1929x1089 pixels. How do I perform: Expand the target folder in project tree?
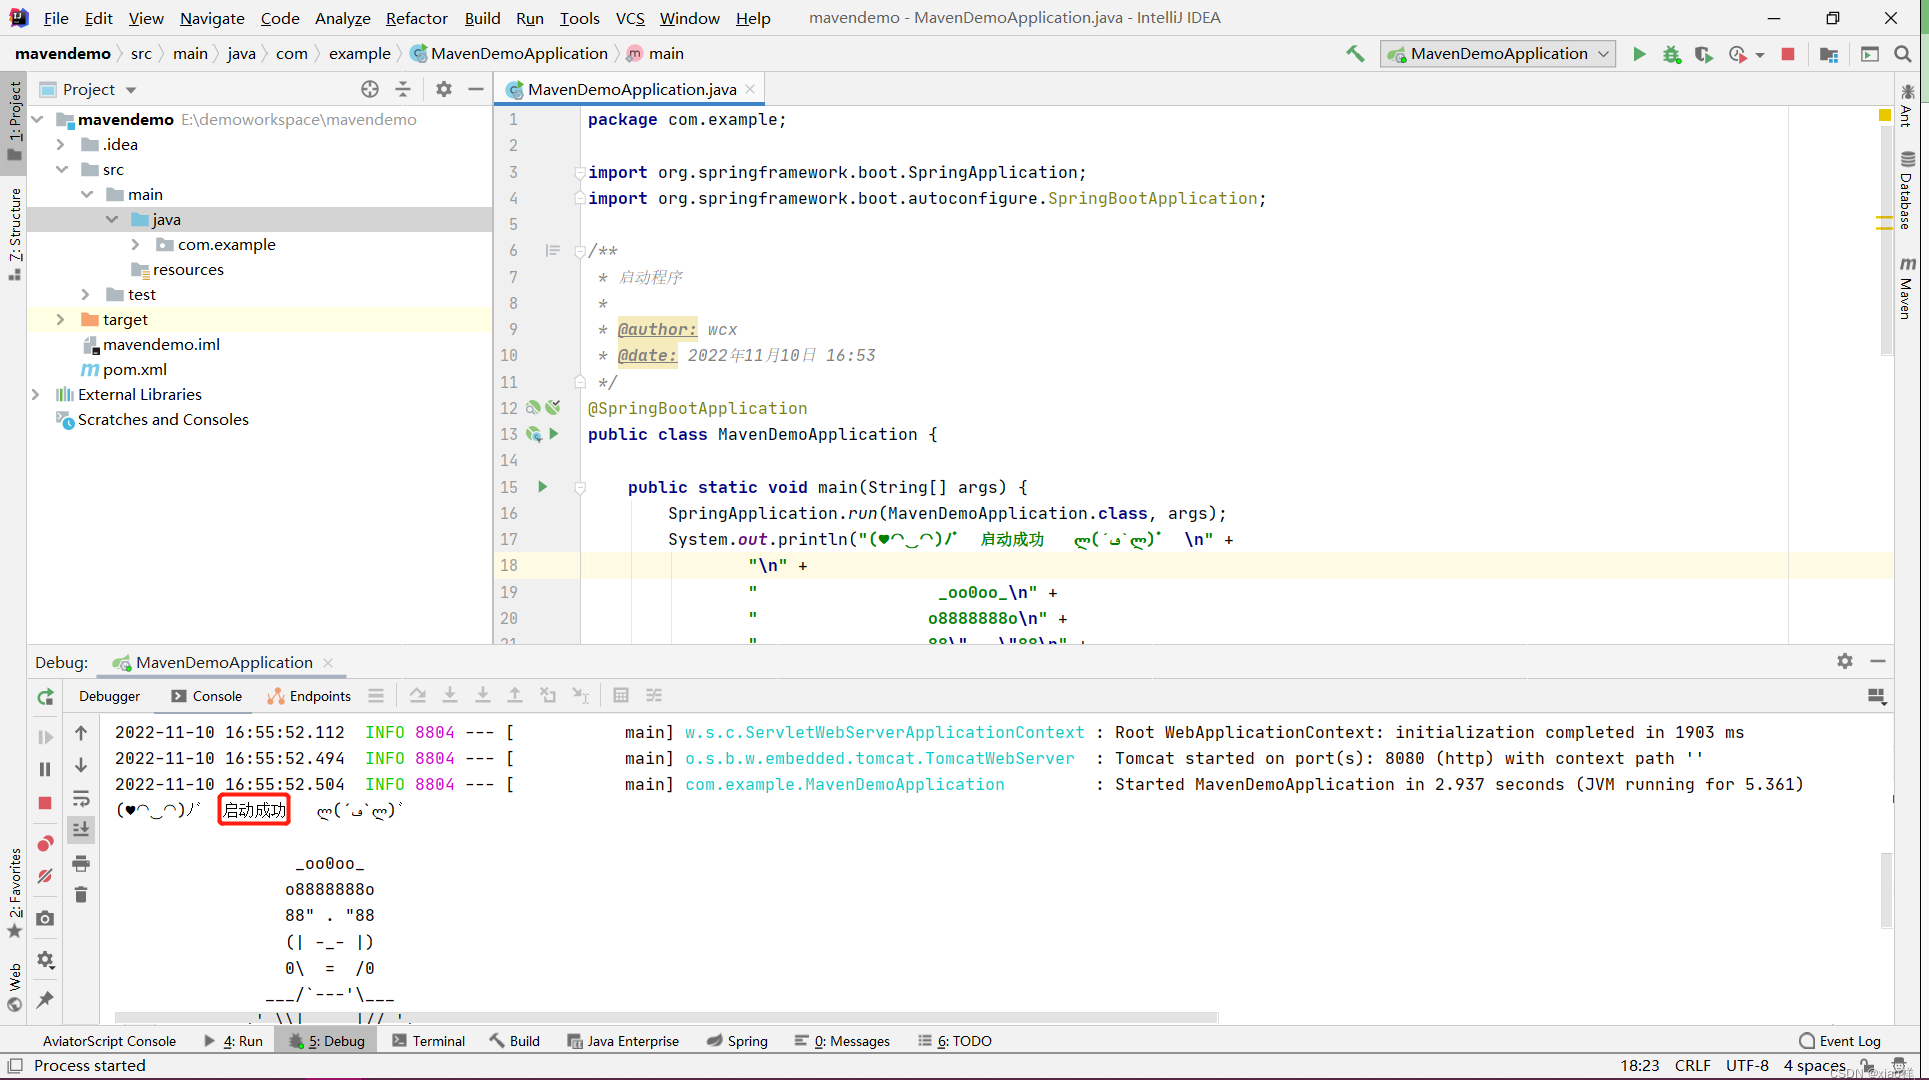click(x=61, y=320)
